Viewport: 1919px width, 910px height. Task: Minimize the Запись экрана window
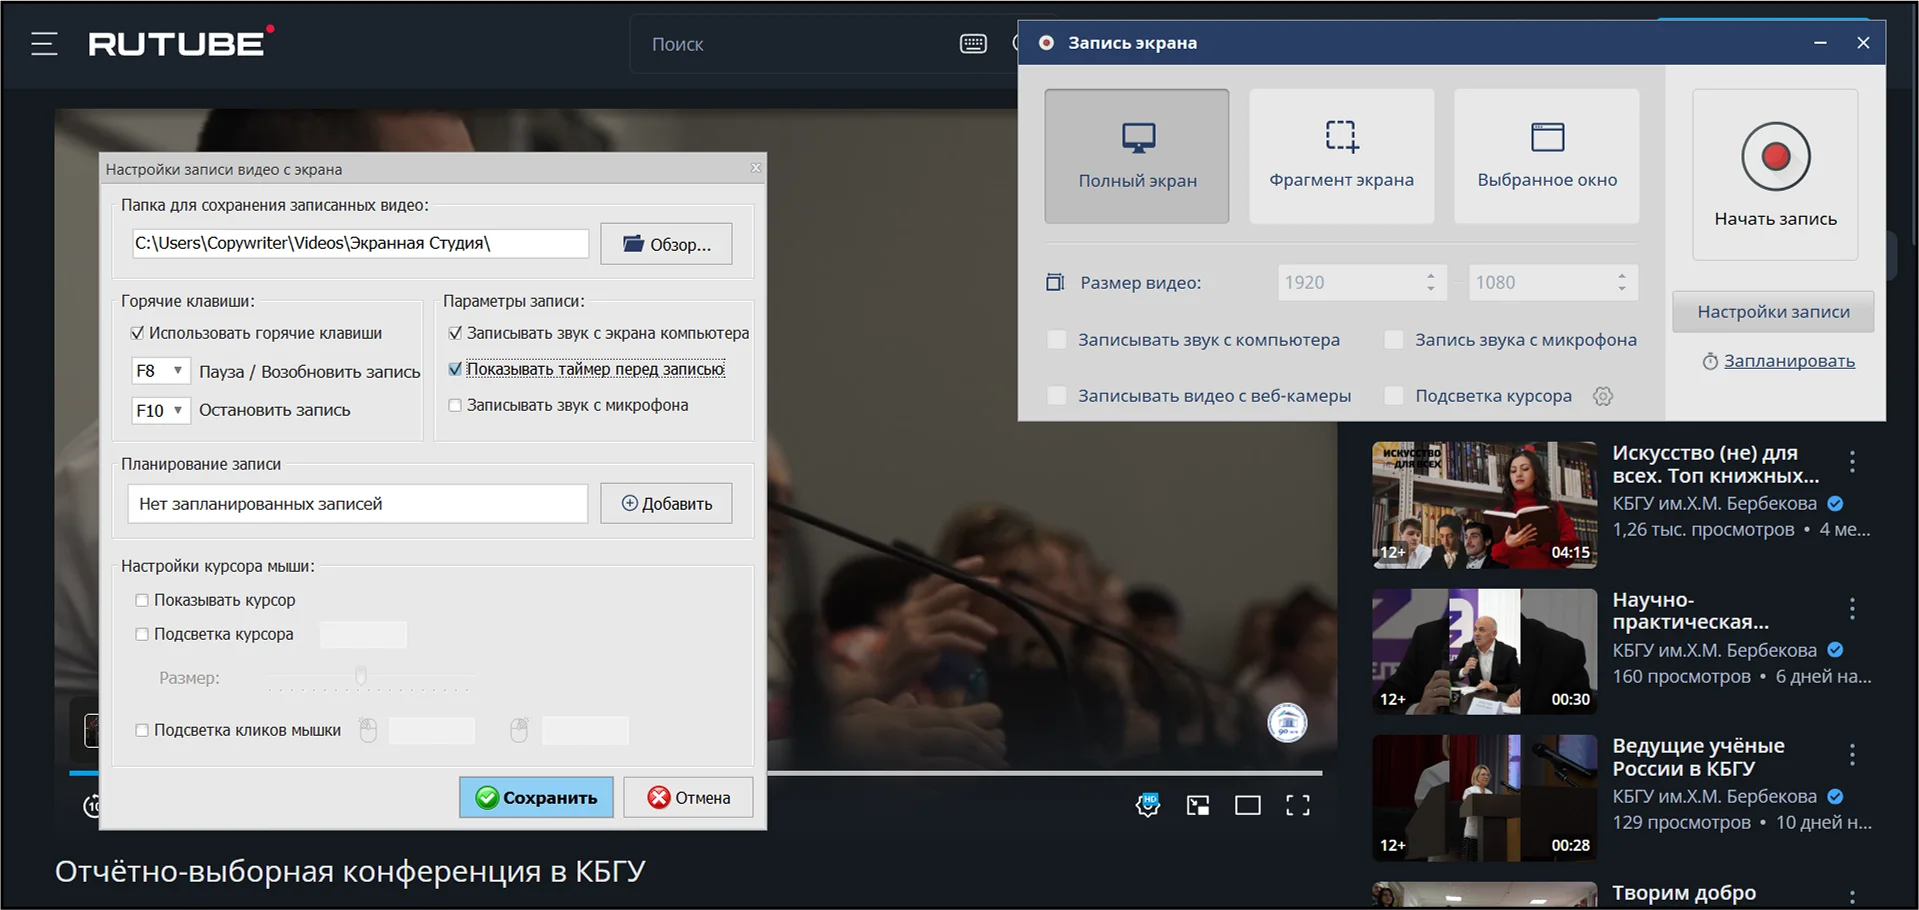point(1820,43)
